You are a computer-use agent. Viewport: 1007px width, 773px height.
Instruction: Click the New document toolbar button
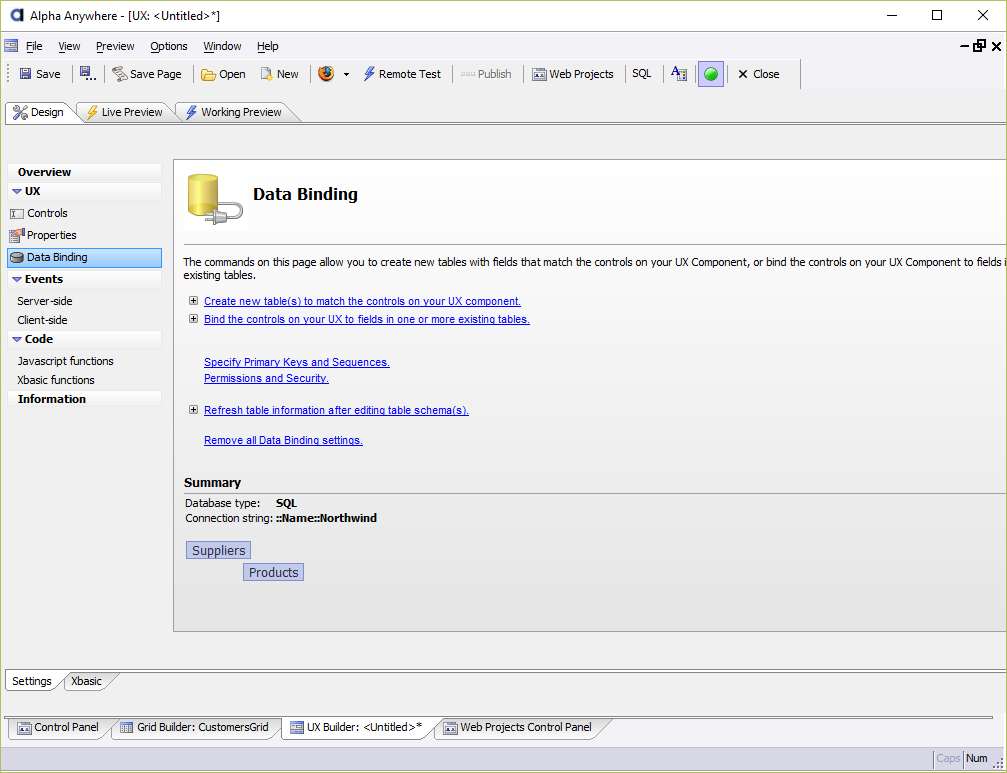click(x=279, y=74)
